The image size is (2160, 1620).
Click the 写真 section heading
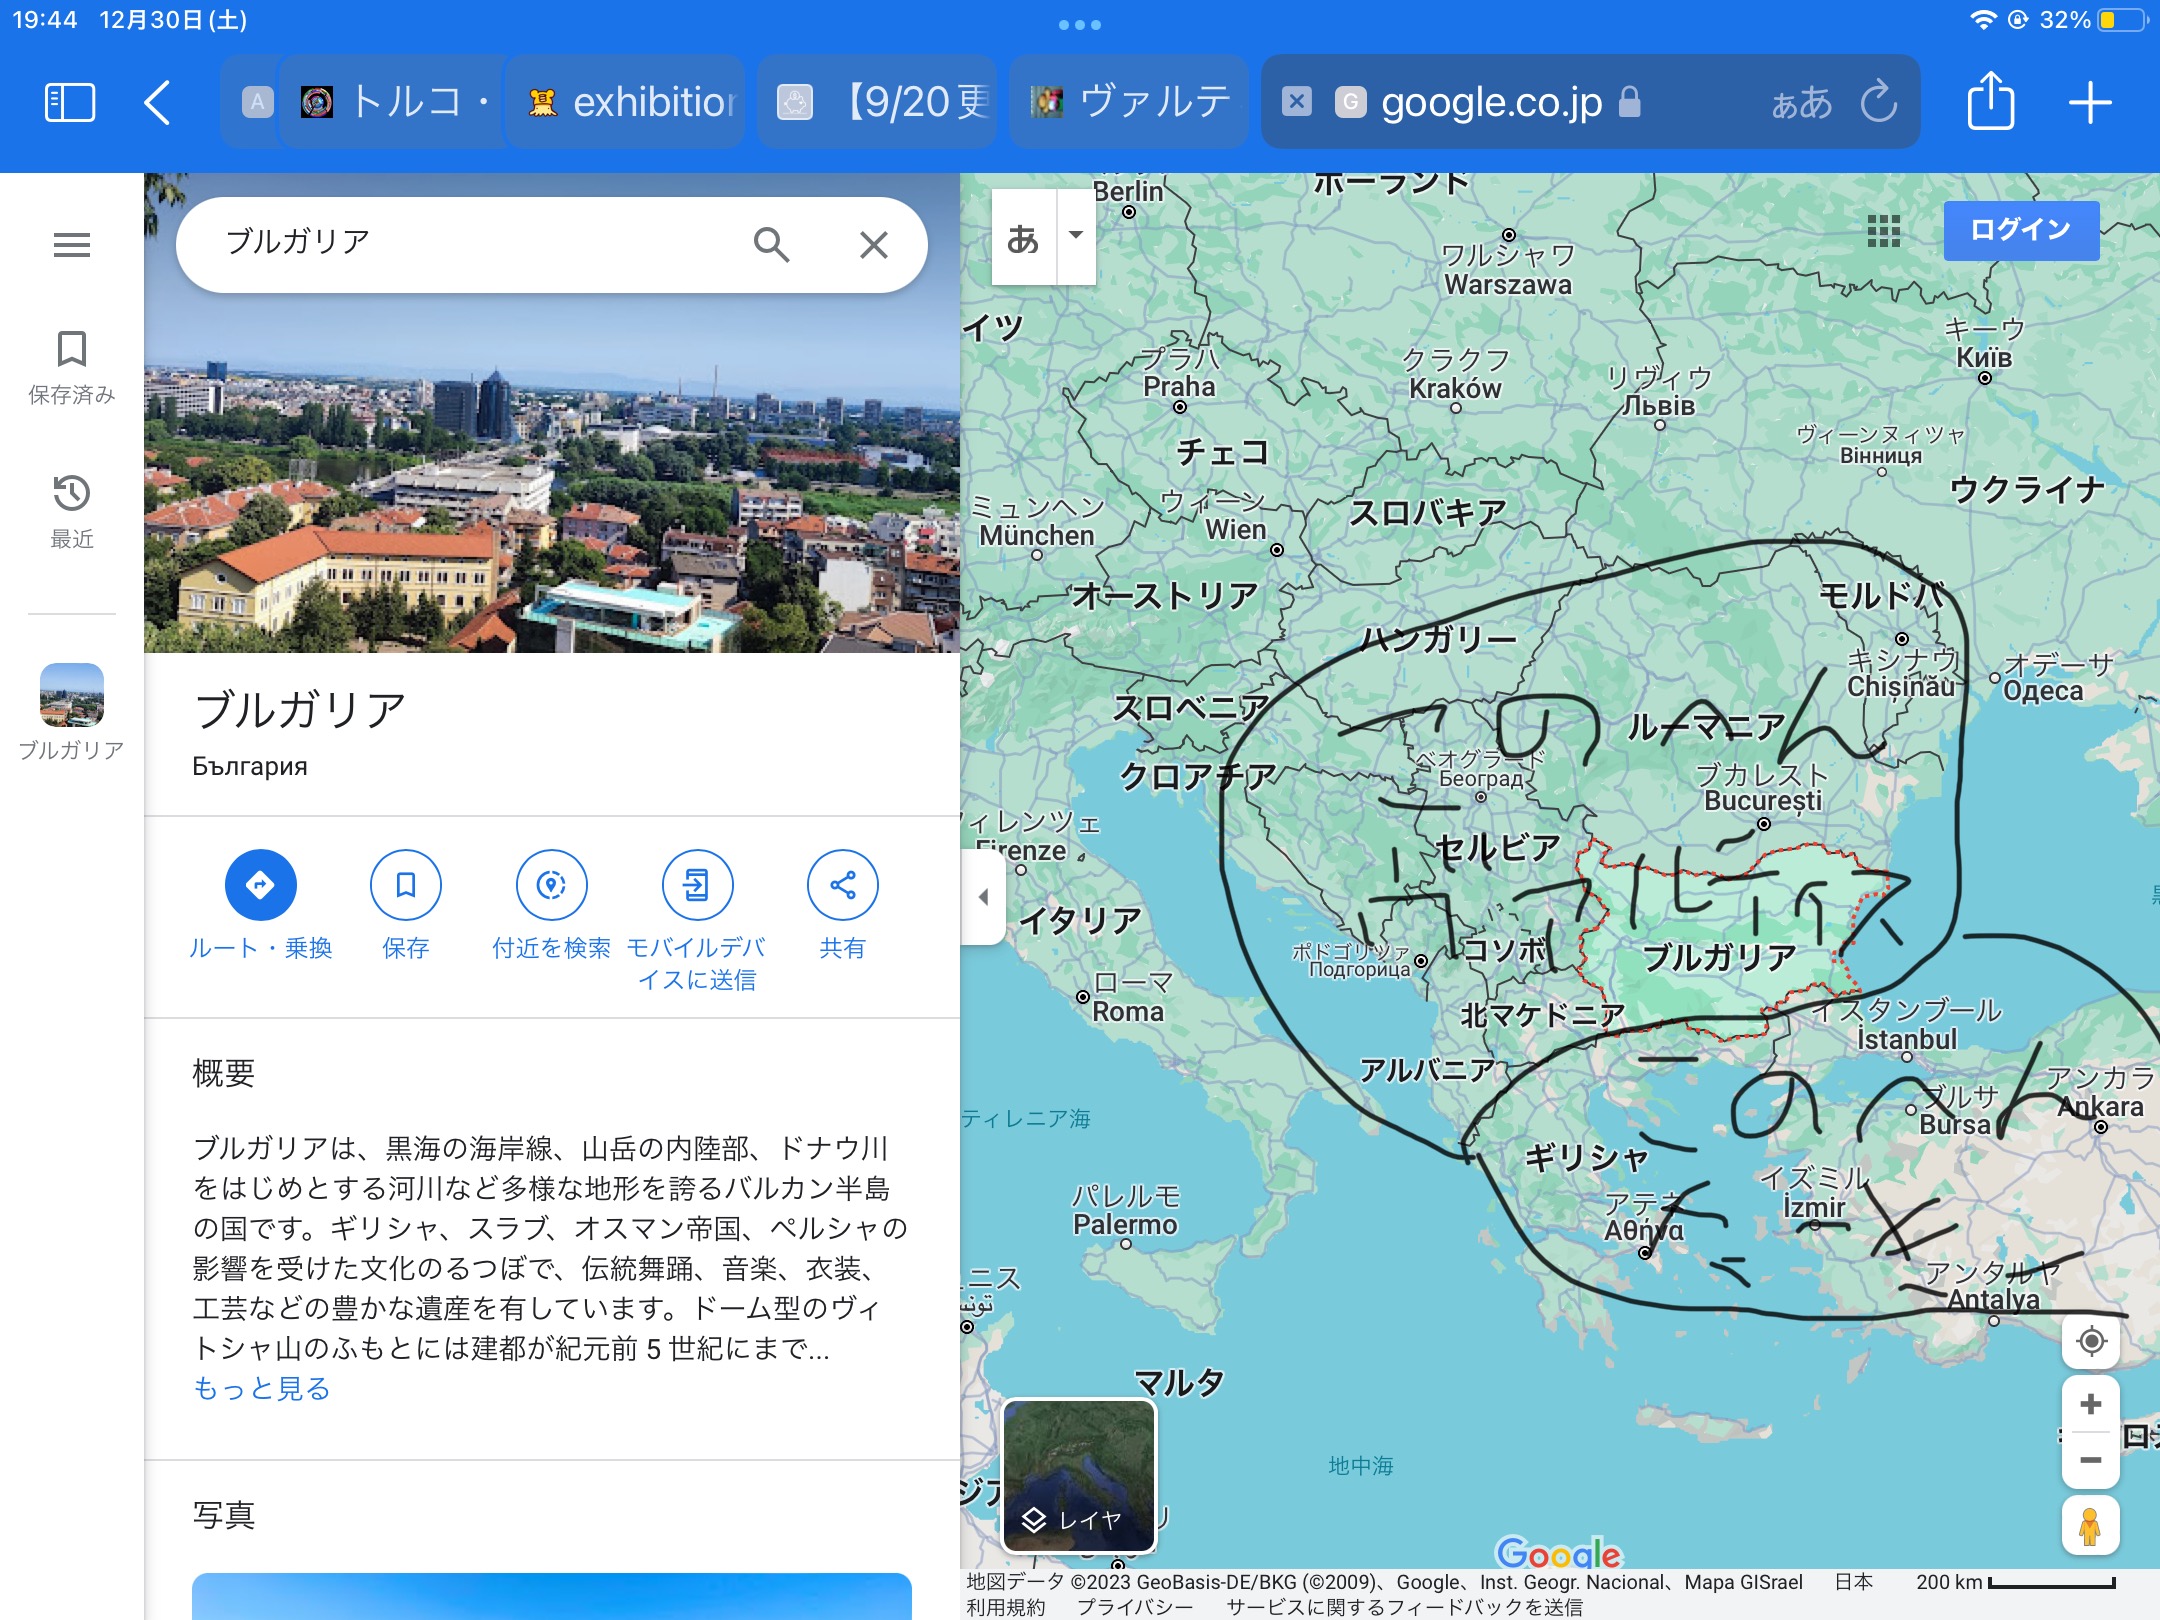point(224,1515)
